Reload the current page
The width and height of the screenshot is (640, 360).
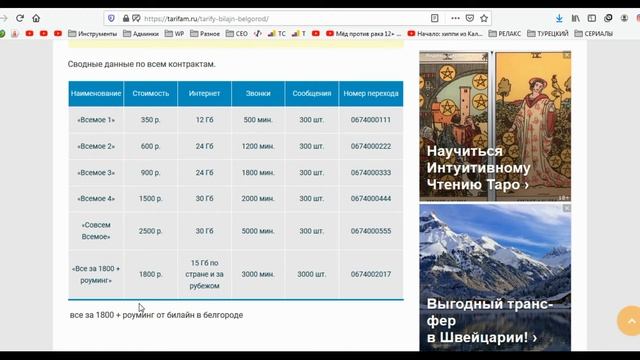pos(20,18)
